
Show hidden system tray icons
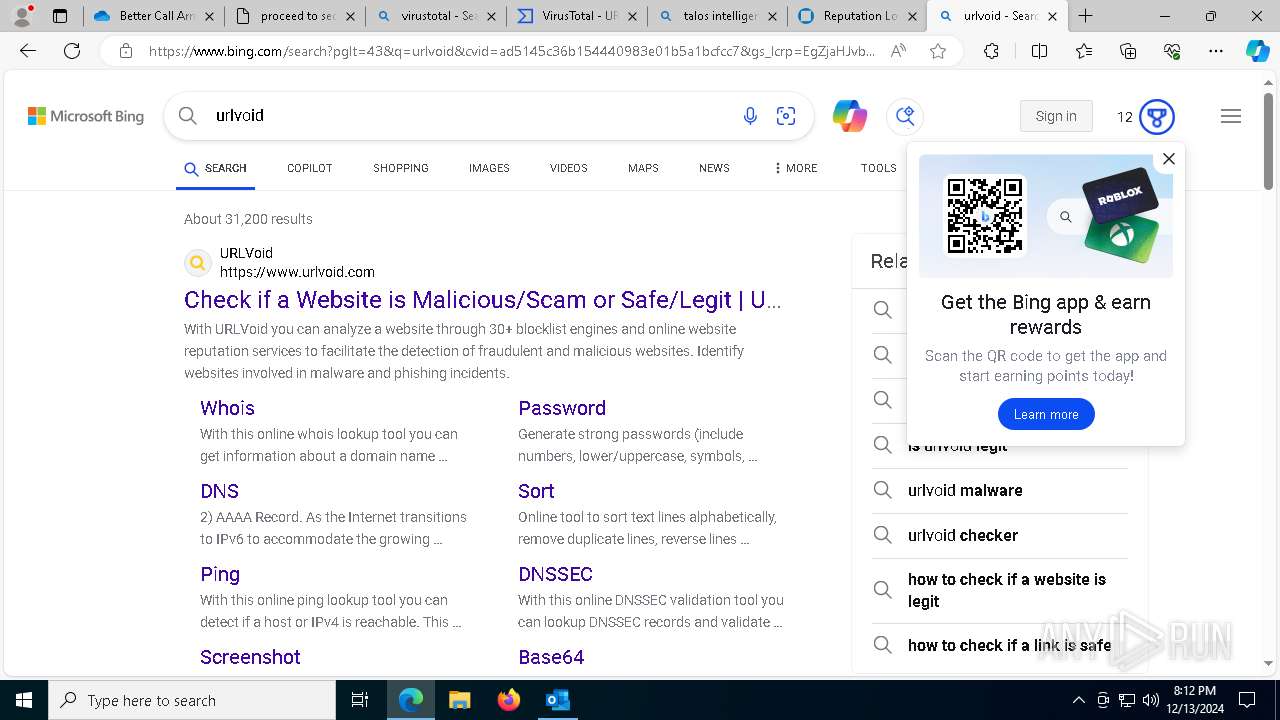(x=1078, y=700)
